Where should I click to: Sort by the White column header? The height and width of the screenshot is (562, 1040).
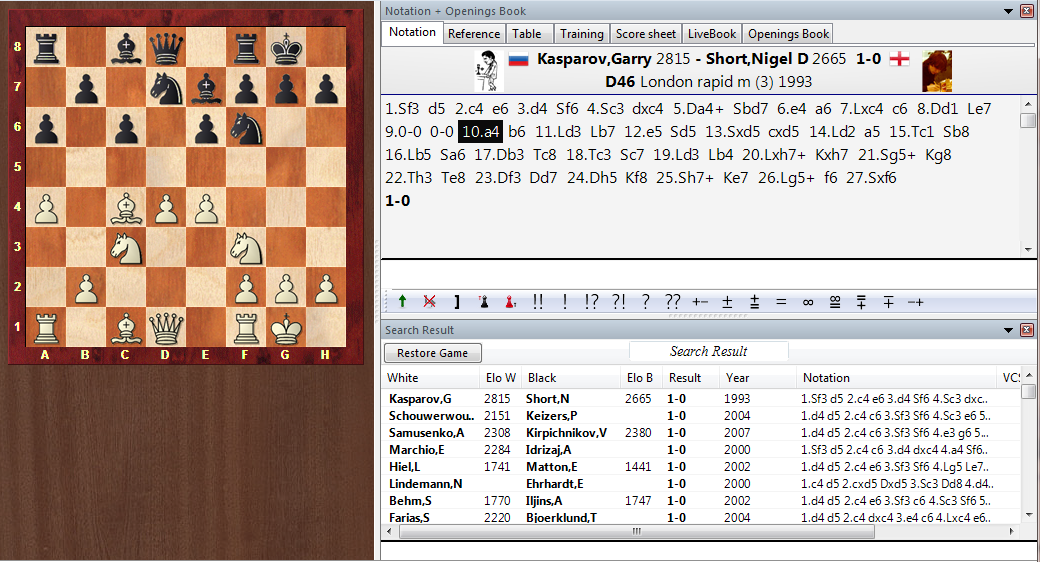tap(430, 378)
